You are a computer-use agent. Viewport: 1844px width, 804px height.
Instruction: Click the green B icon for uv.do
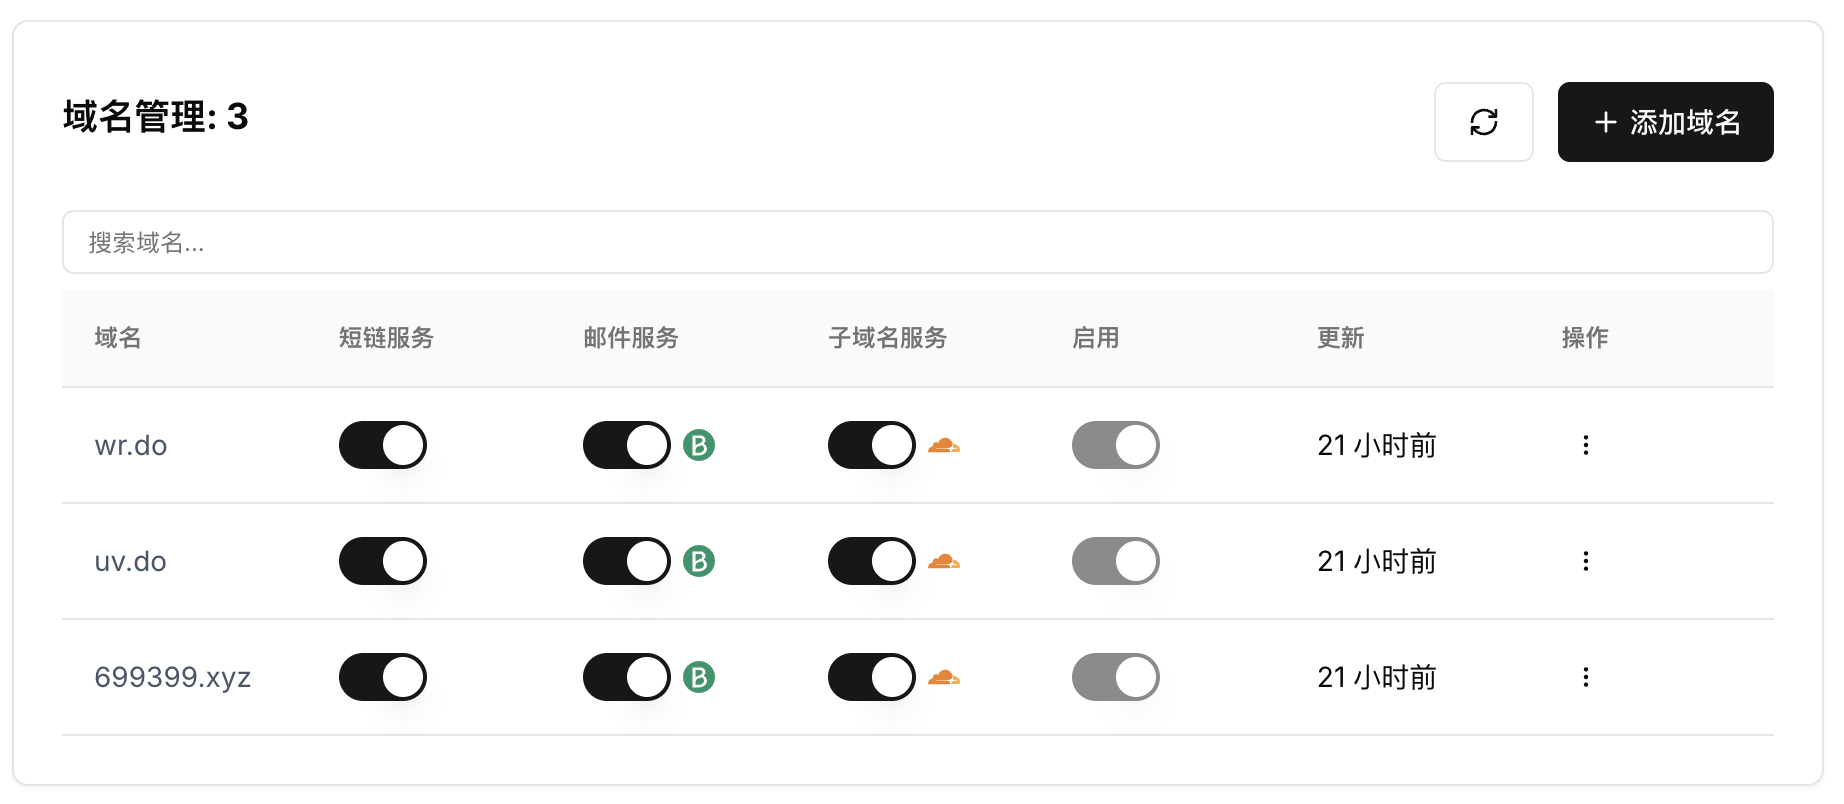(699, 561)
